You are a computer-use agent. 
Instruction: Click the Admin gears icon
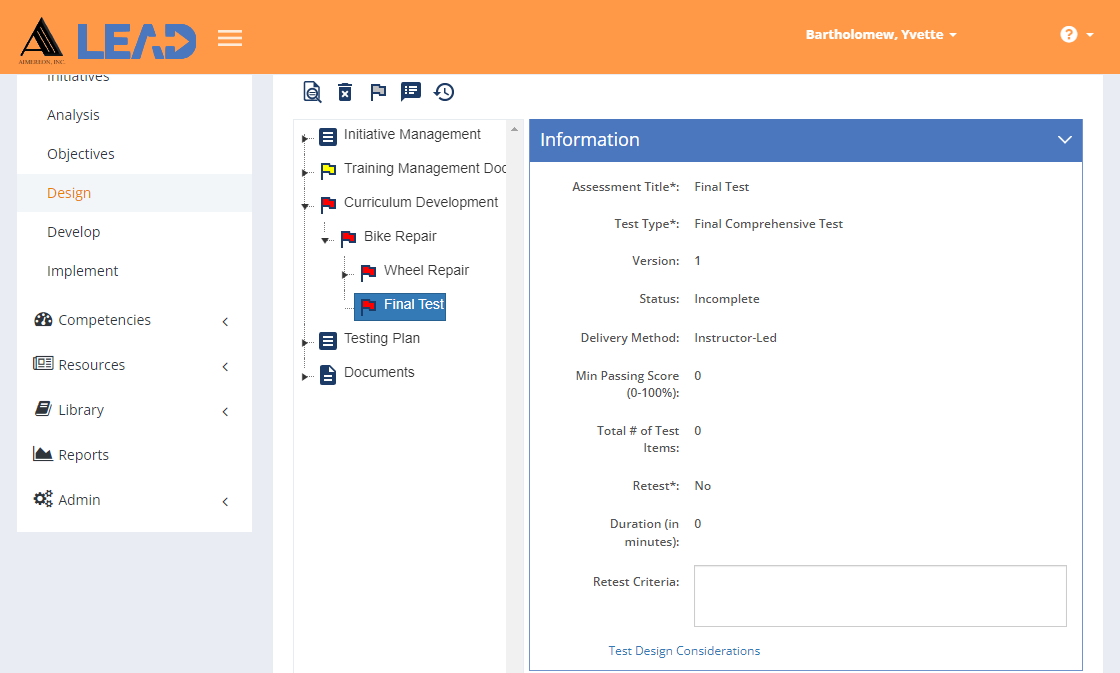tap(43, 498)
